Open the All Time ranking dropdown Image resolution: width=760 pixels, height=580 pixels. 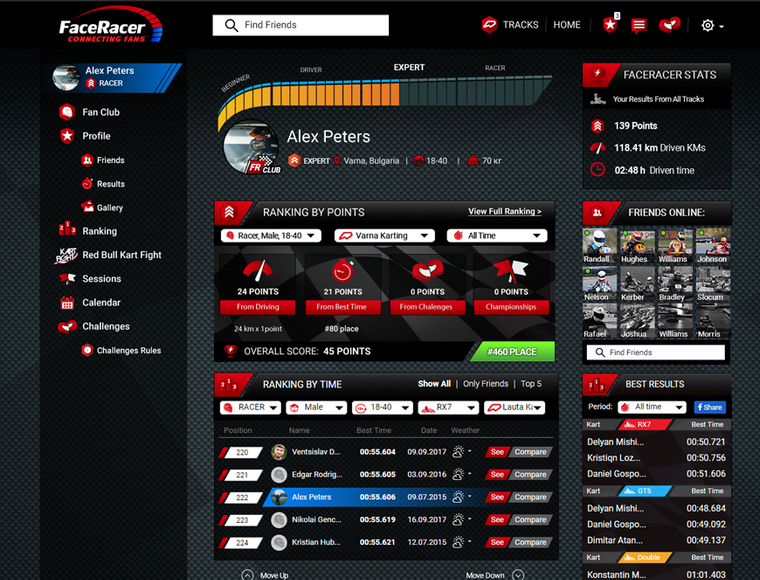click(x=497, y=235)
